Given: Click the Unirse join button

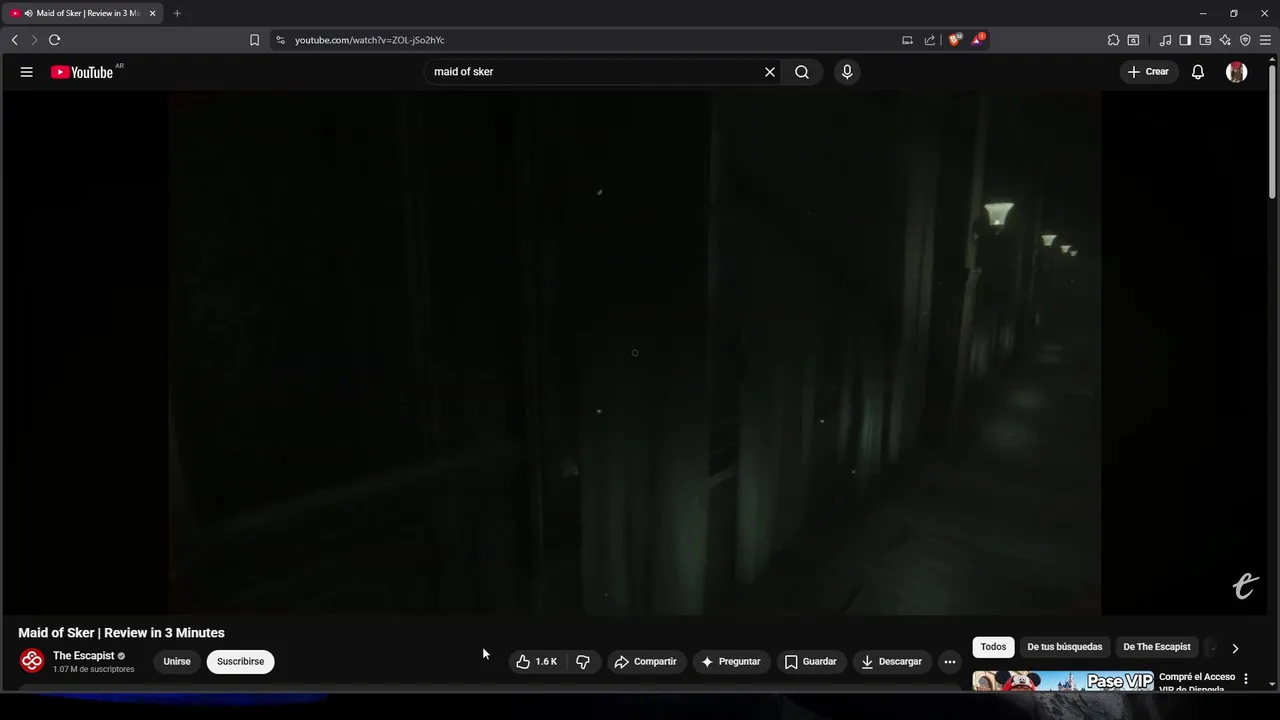Looking at the screenshot, I should [x=177, y=662].
